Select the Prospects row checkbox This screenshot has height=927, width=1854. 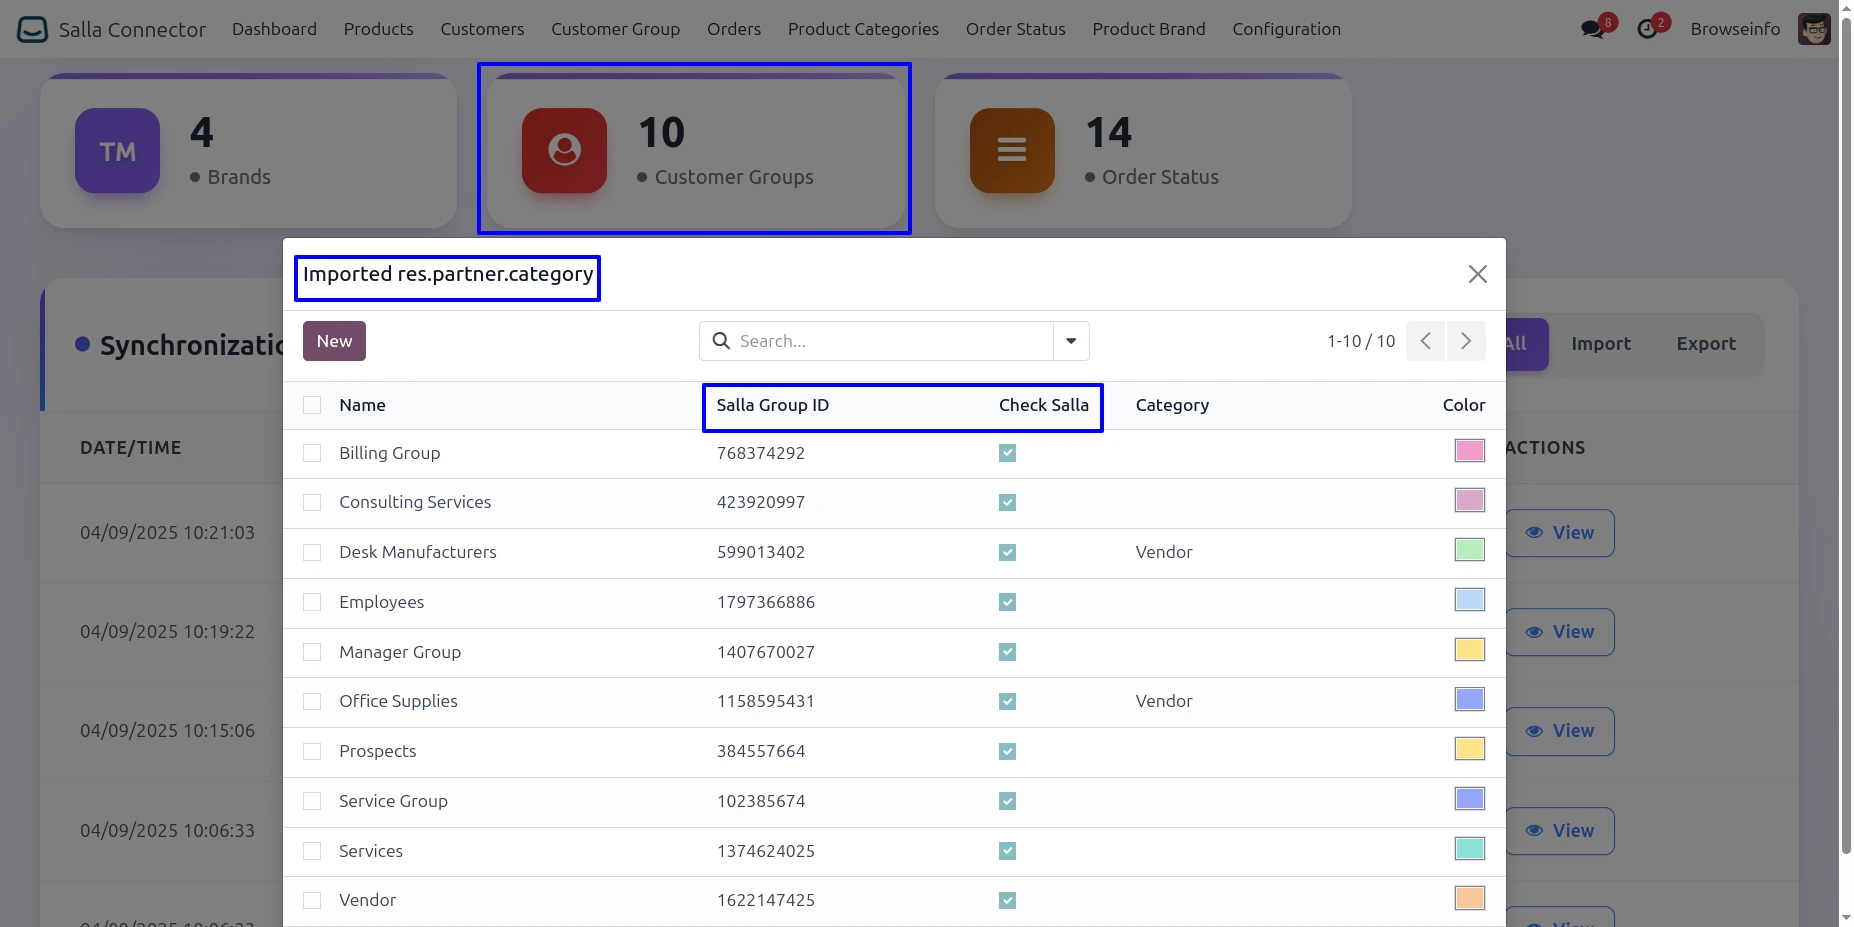pos(312,751)
